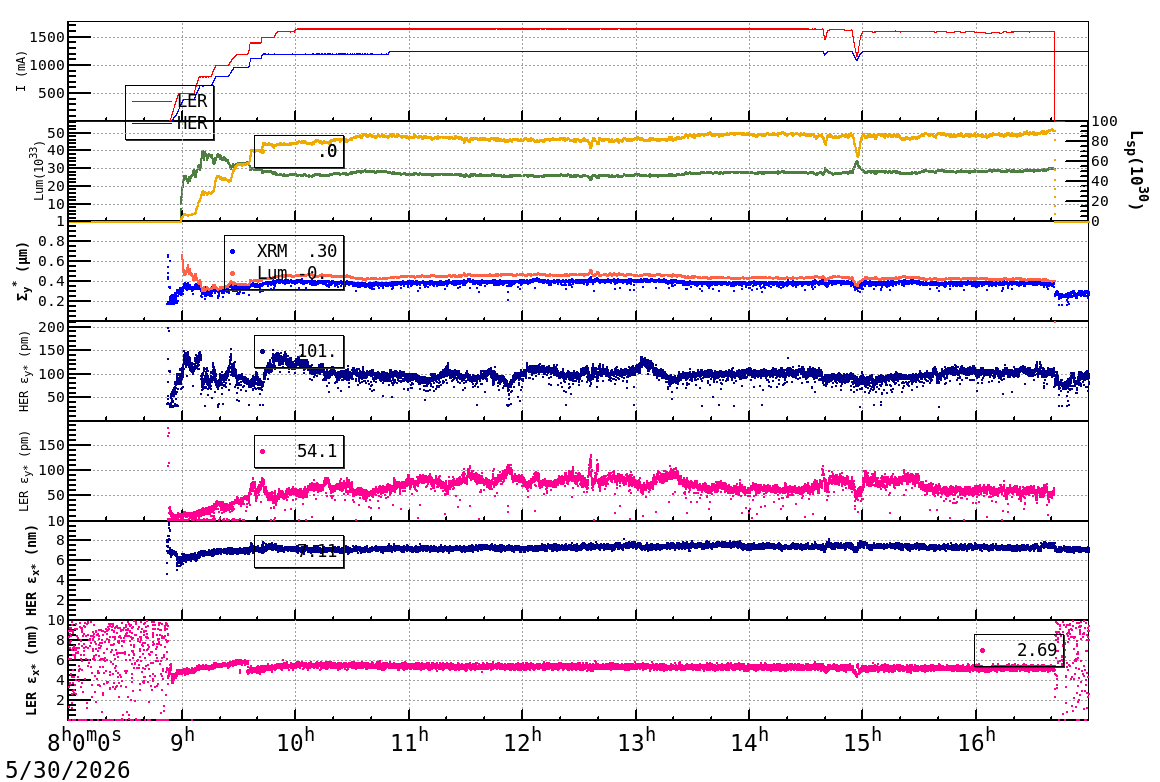Click the blue dot marker beside XRM
The width and height of the screenshot is (1160, 782).
pyautogui.click(x=232, y=252)
